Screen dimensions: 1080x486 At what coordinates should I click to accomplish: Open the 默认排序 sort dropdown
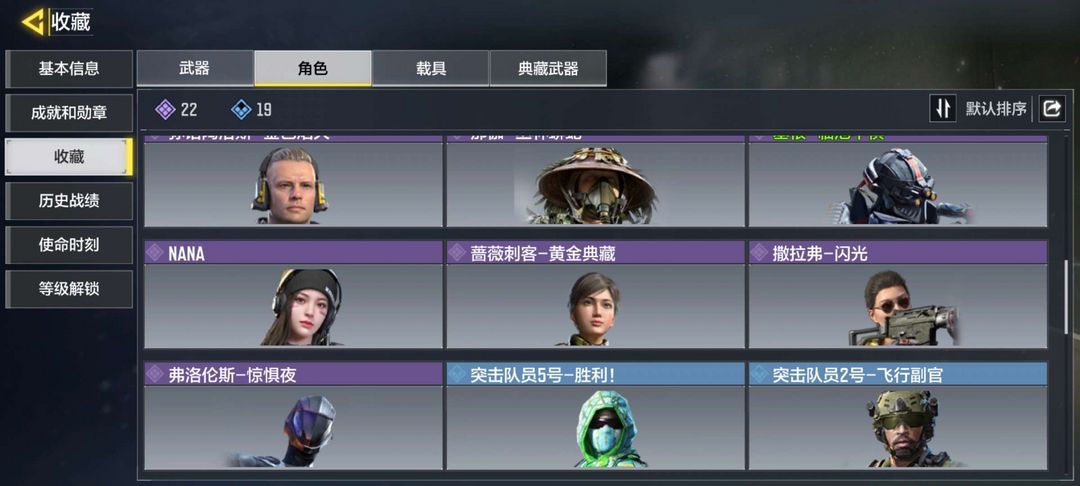tap(995, 109)
